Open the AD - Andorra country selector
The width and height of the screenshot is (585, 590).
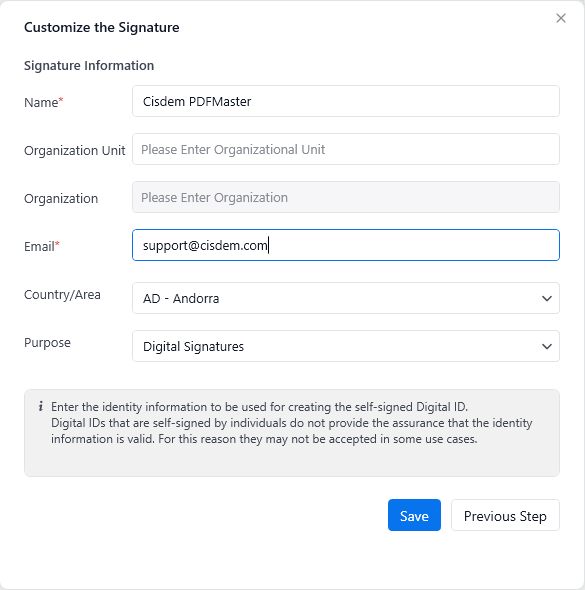tap(346, 298)
